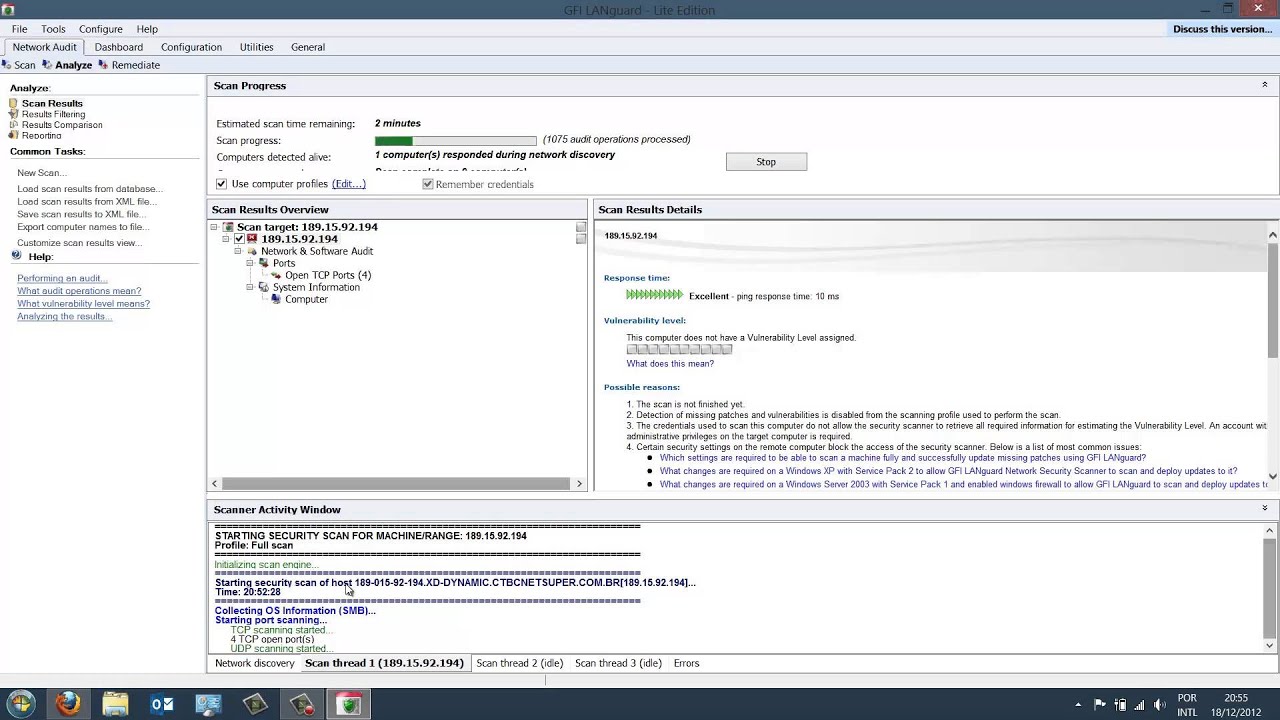This screenshot has width=1280, height=720.
Task: Open the Network discovery activity tab
Action: (255, 663)
